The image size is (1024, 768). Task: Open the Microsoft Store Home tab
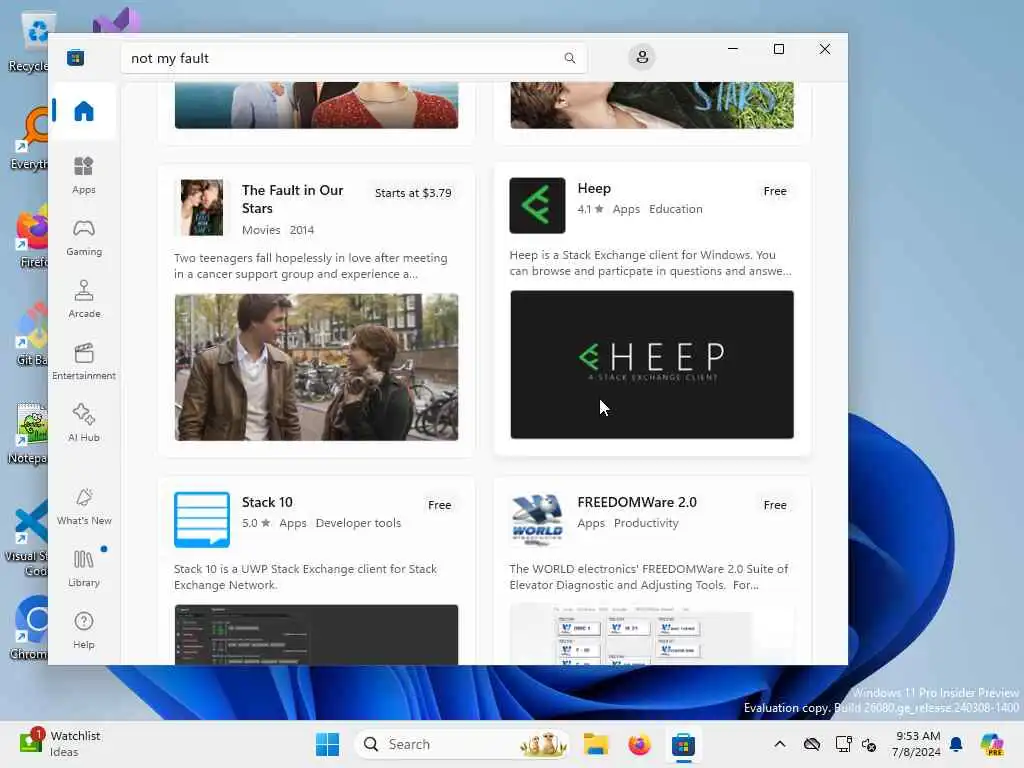(84, 110)
